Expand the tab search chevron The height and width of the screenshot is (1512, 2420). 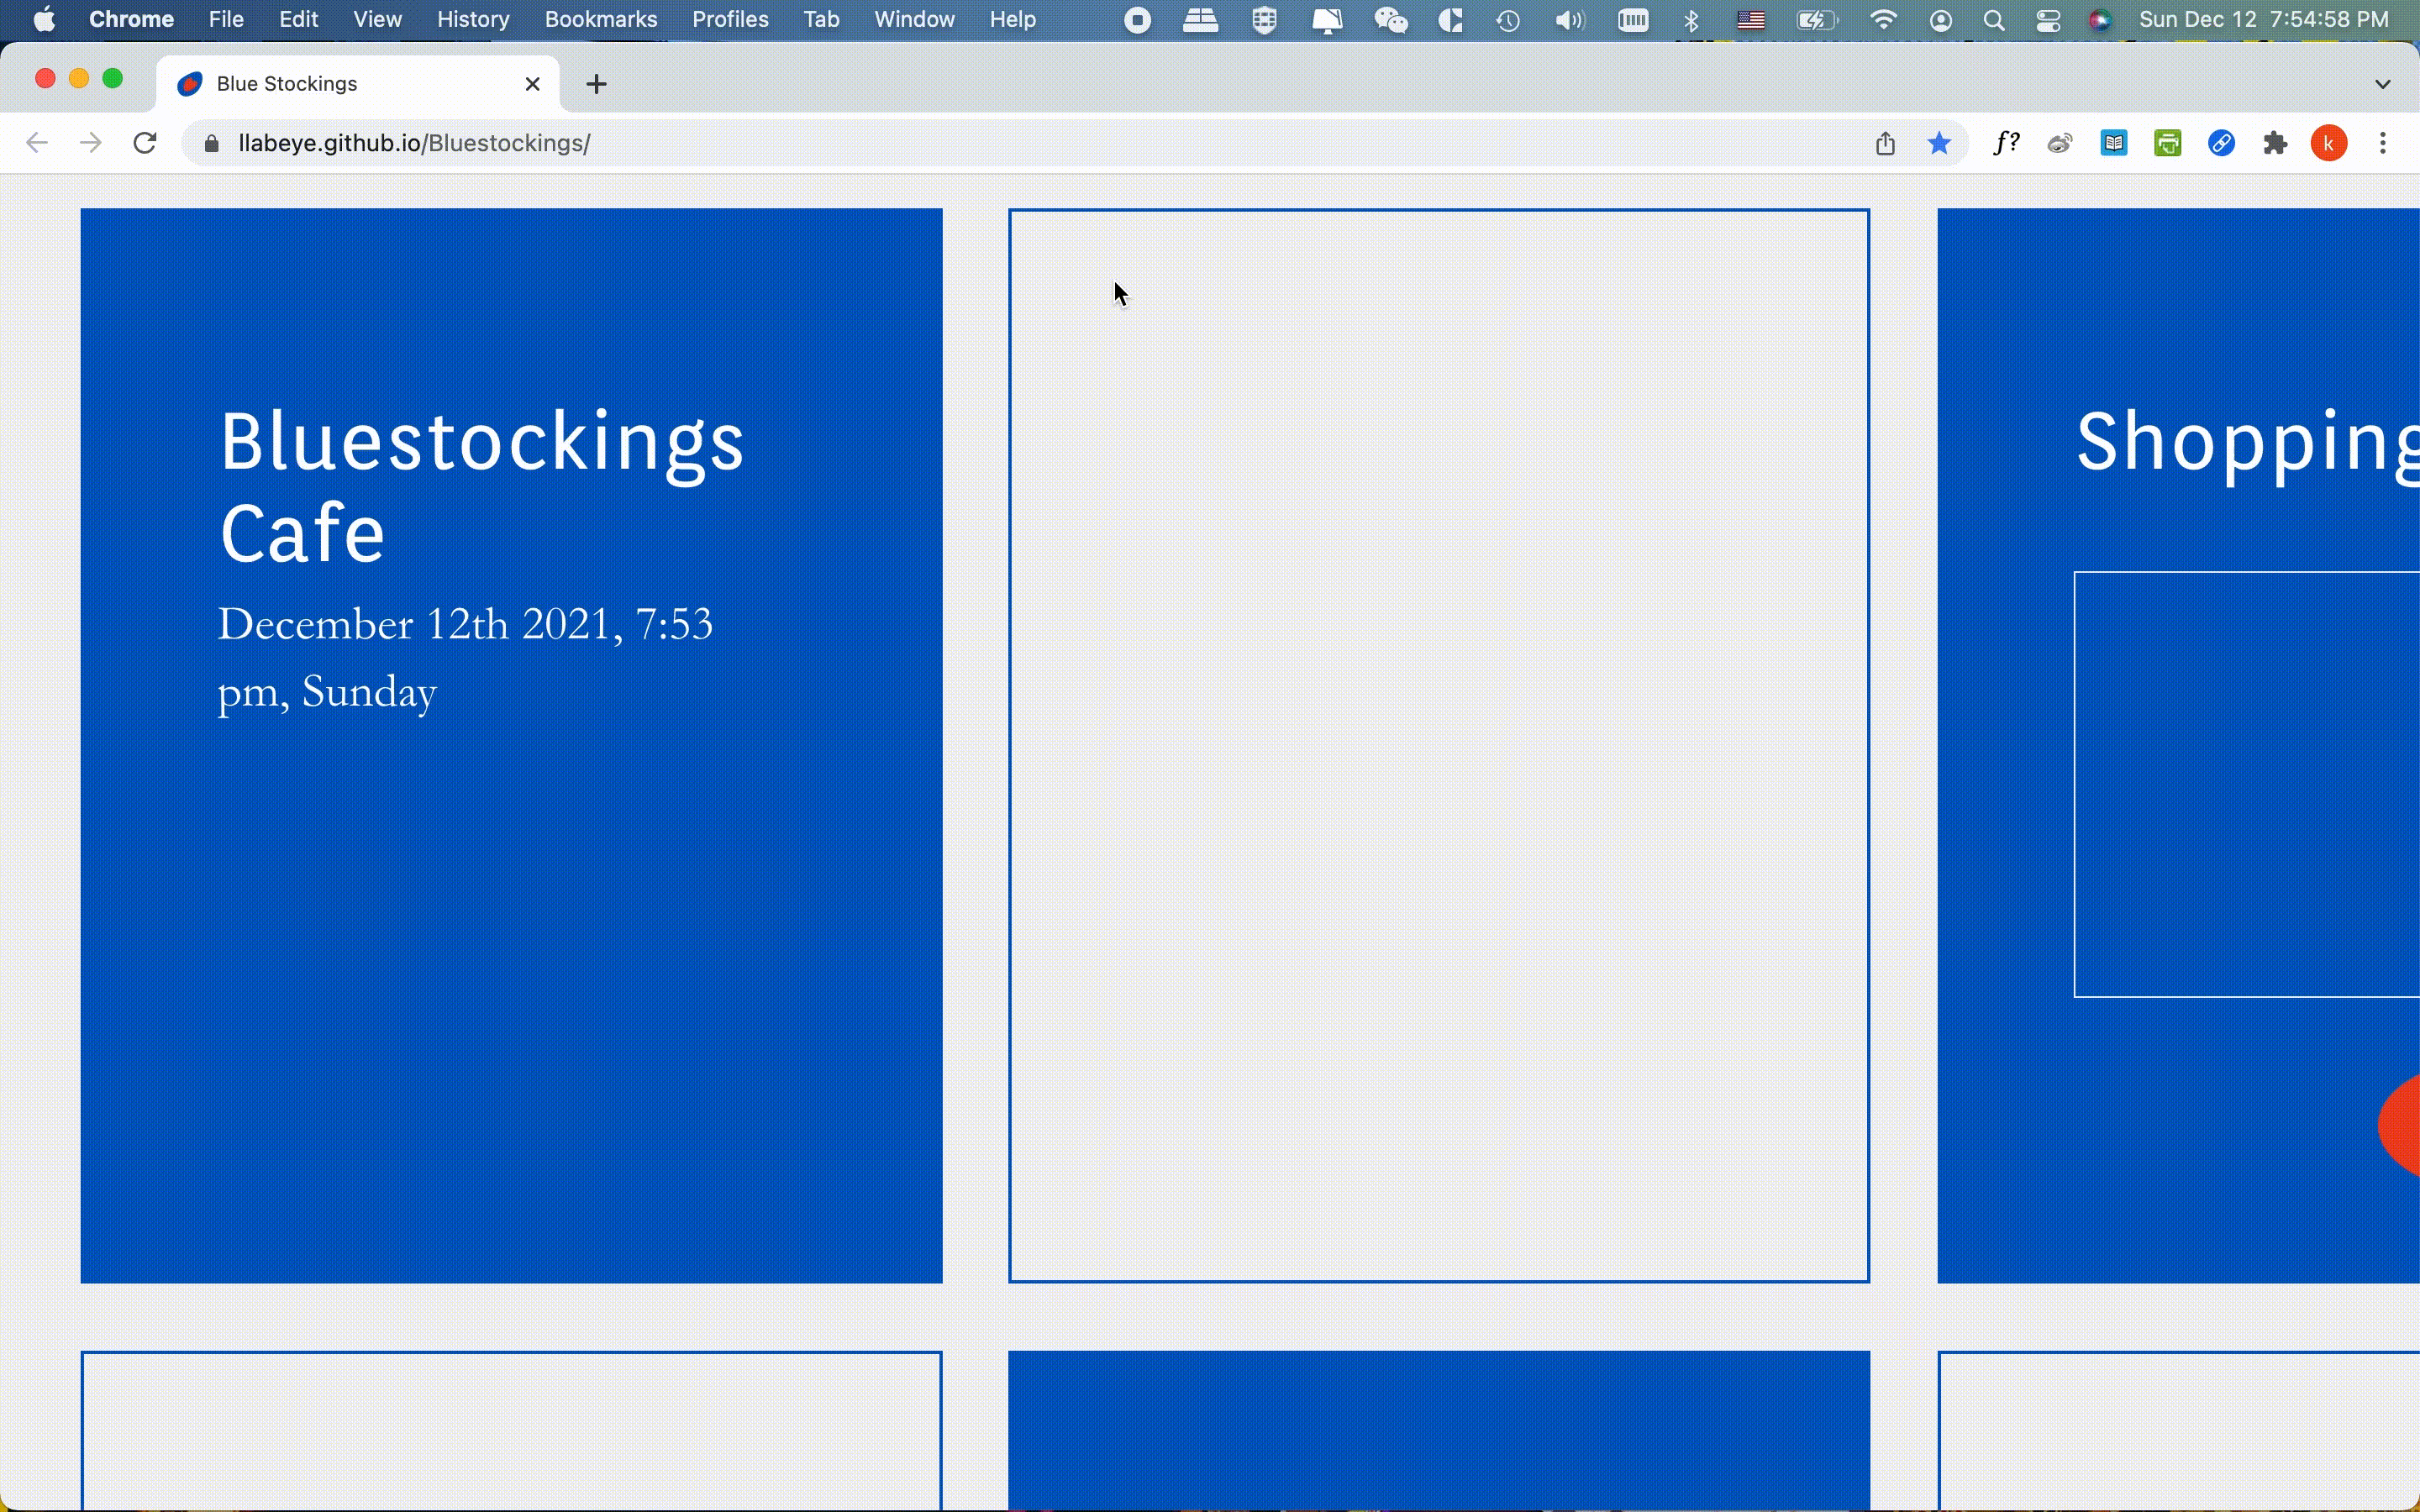point(2382,84)
